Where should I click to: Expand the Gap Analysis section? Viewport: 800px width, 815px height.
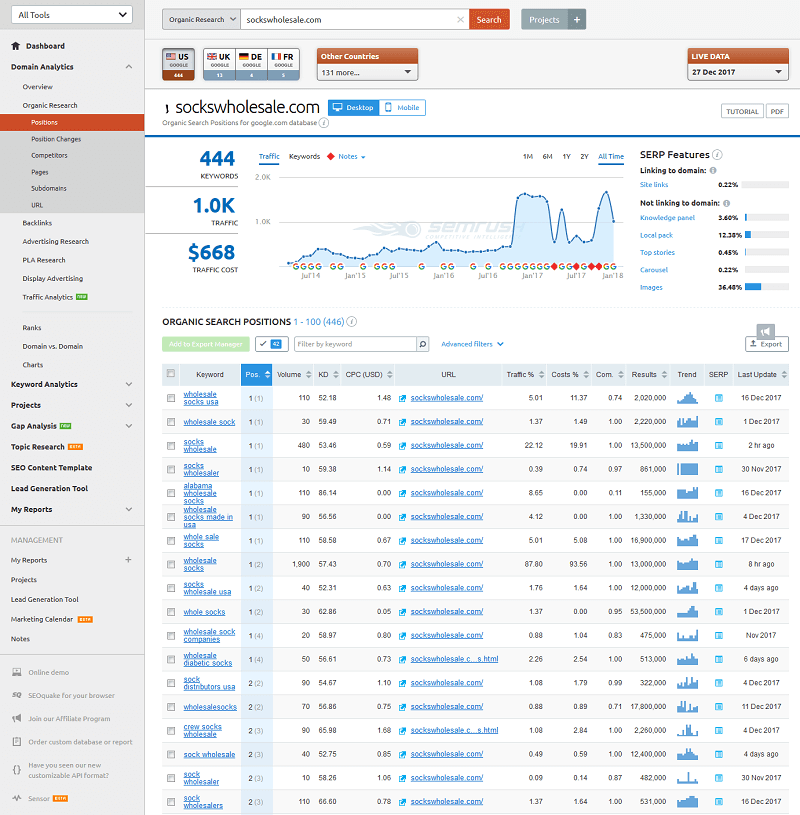(x=128, y=426)
